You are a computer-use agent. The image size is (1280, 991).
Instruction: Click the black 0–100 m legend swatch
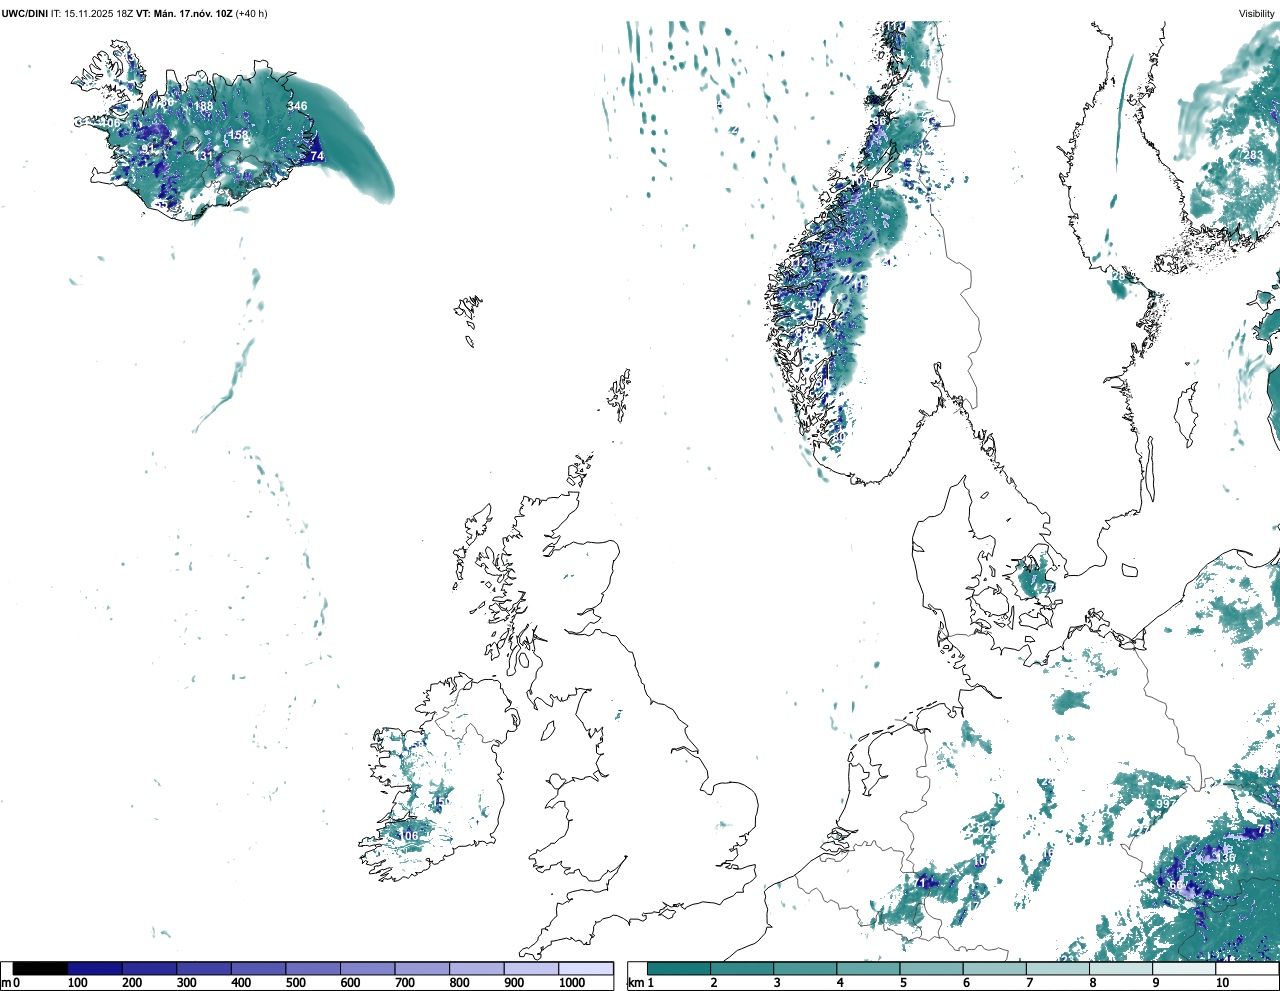[x=40, y=968]
